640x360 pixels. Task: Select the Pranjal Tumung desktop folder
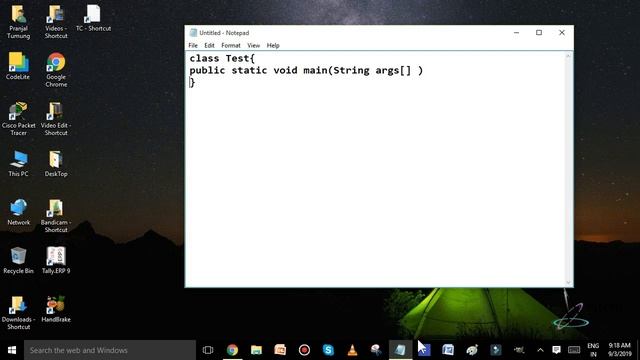coord(18,22)
